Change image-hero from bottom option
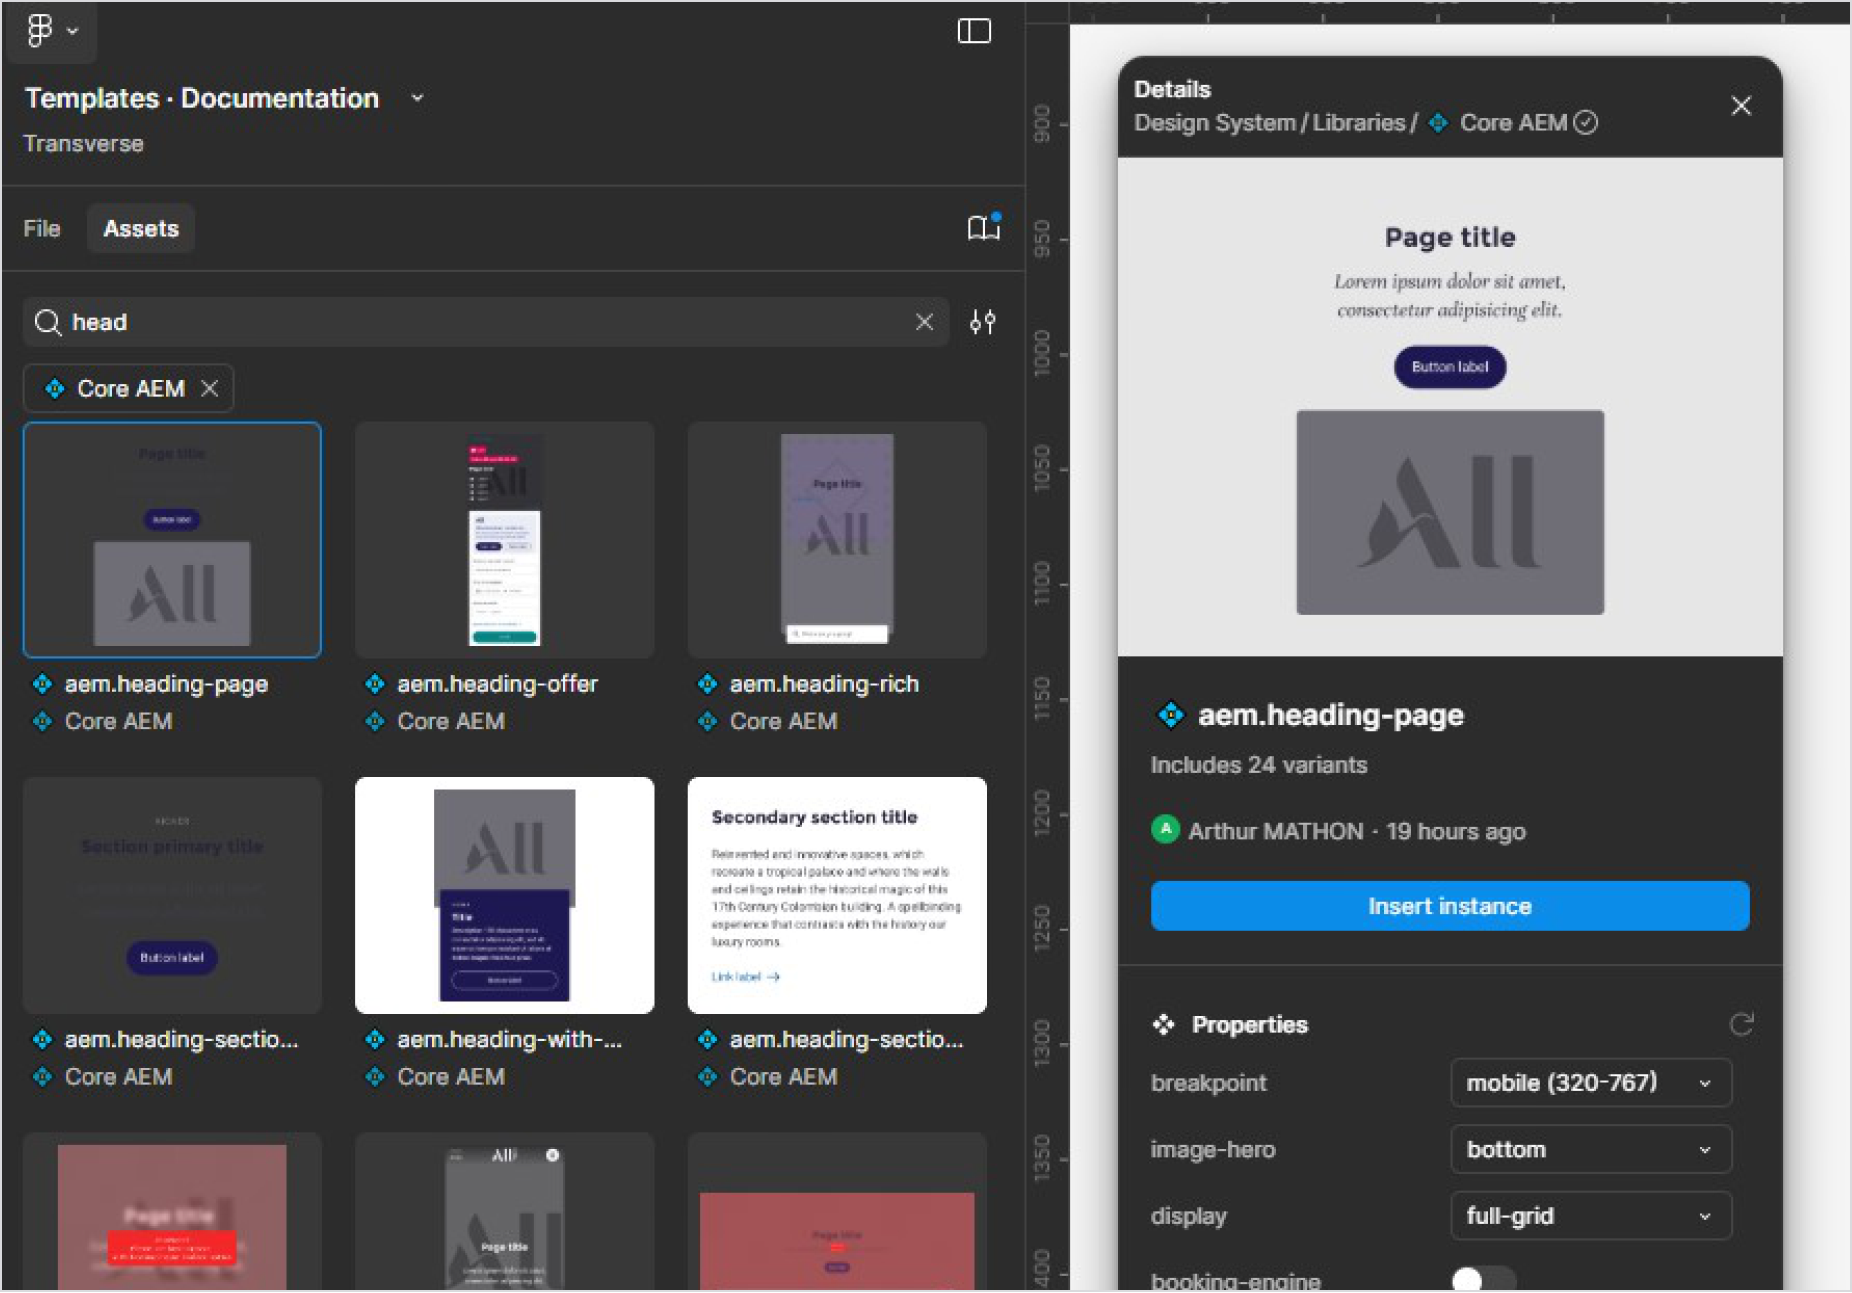This screenshot has width=1852, height=1293. point(1589,1149)
